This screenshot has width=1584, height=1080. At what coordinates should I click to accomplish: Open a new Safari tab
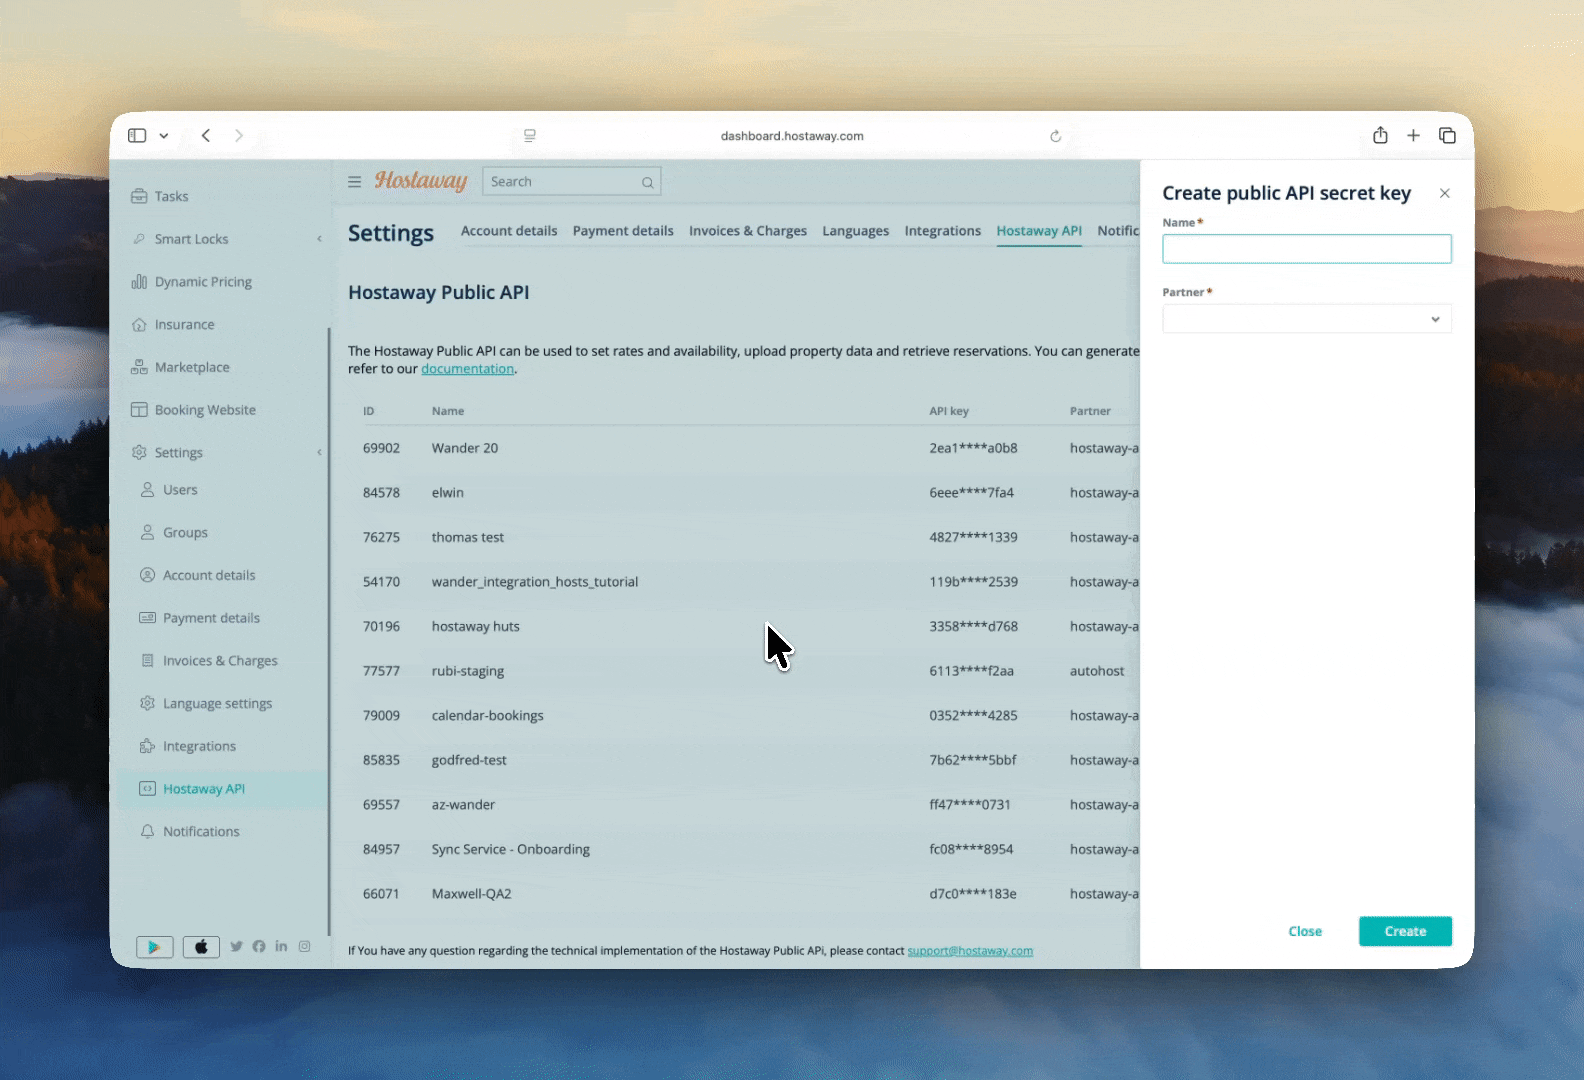coord(1413,135)
